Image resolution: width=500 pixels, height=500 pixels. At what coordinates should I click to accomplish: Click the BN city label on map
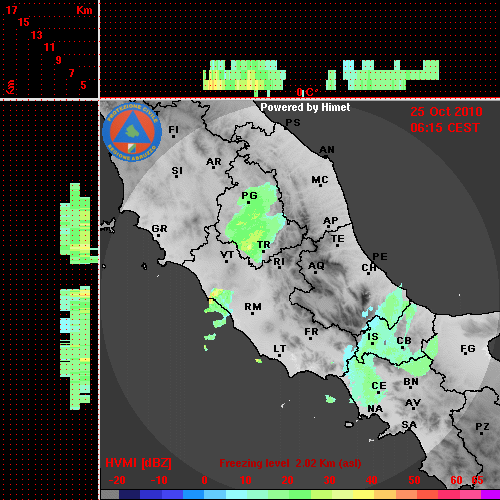pyautogui.click(x=411, y=382)
